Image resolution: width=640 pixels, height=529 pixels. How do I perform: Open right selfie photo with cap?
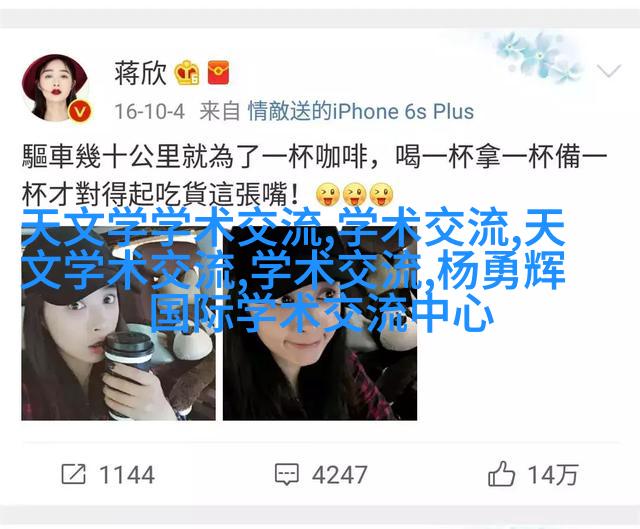(x=320, y=323)
